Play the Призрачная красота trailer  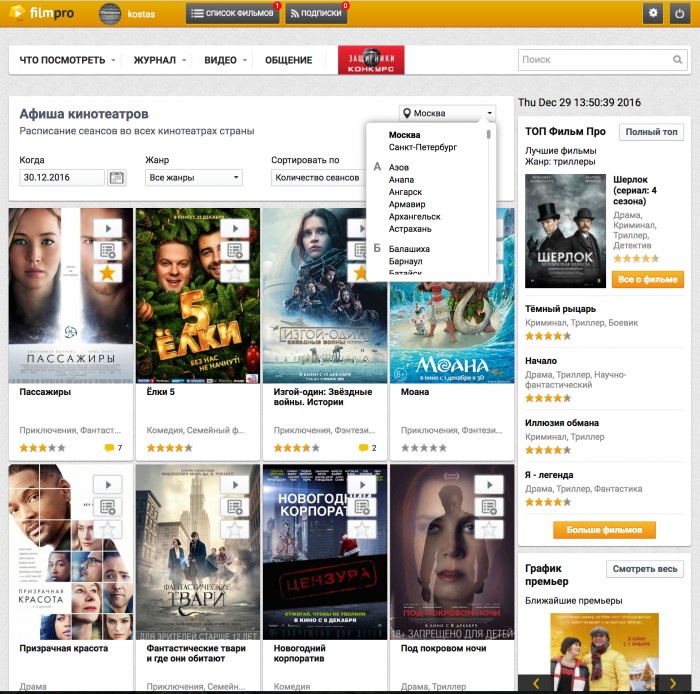[x=108, y=485]
